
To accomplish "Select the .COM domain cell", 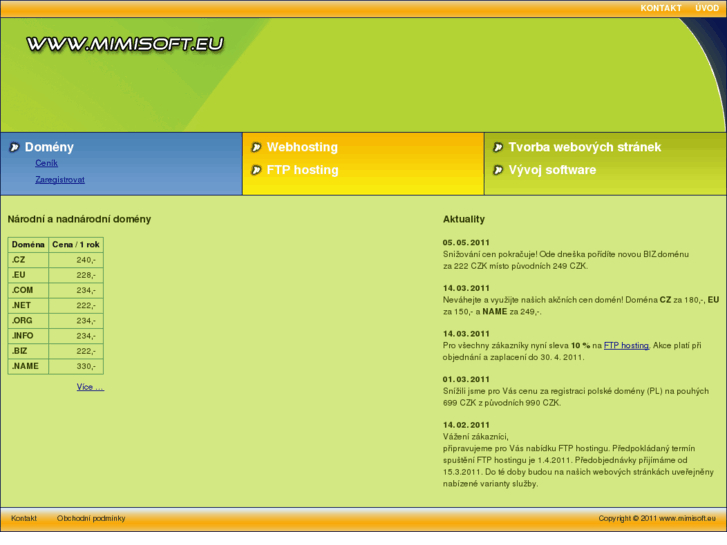I will point(28,290).
